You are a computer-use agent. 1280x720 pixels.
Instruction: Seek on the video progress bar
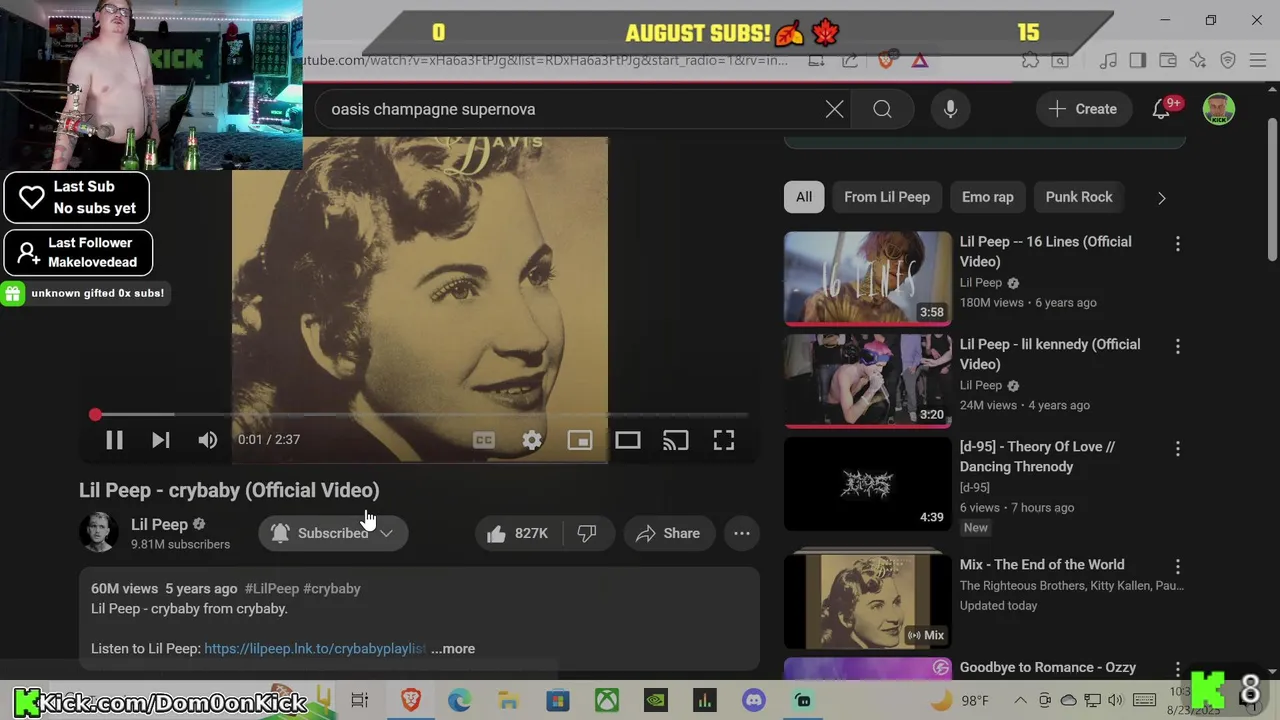420,414
